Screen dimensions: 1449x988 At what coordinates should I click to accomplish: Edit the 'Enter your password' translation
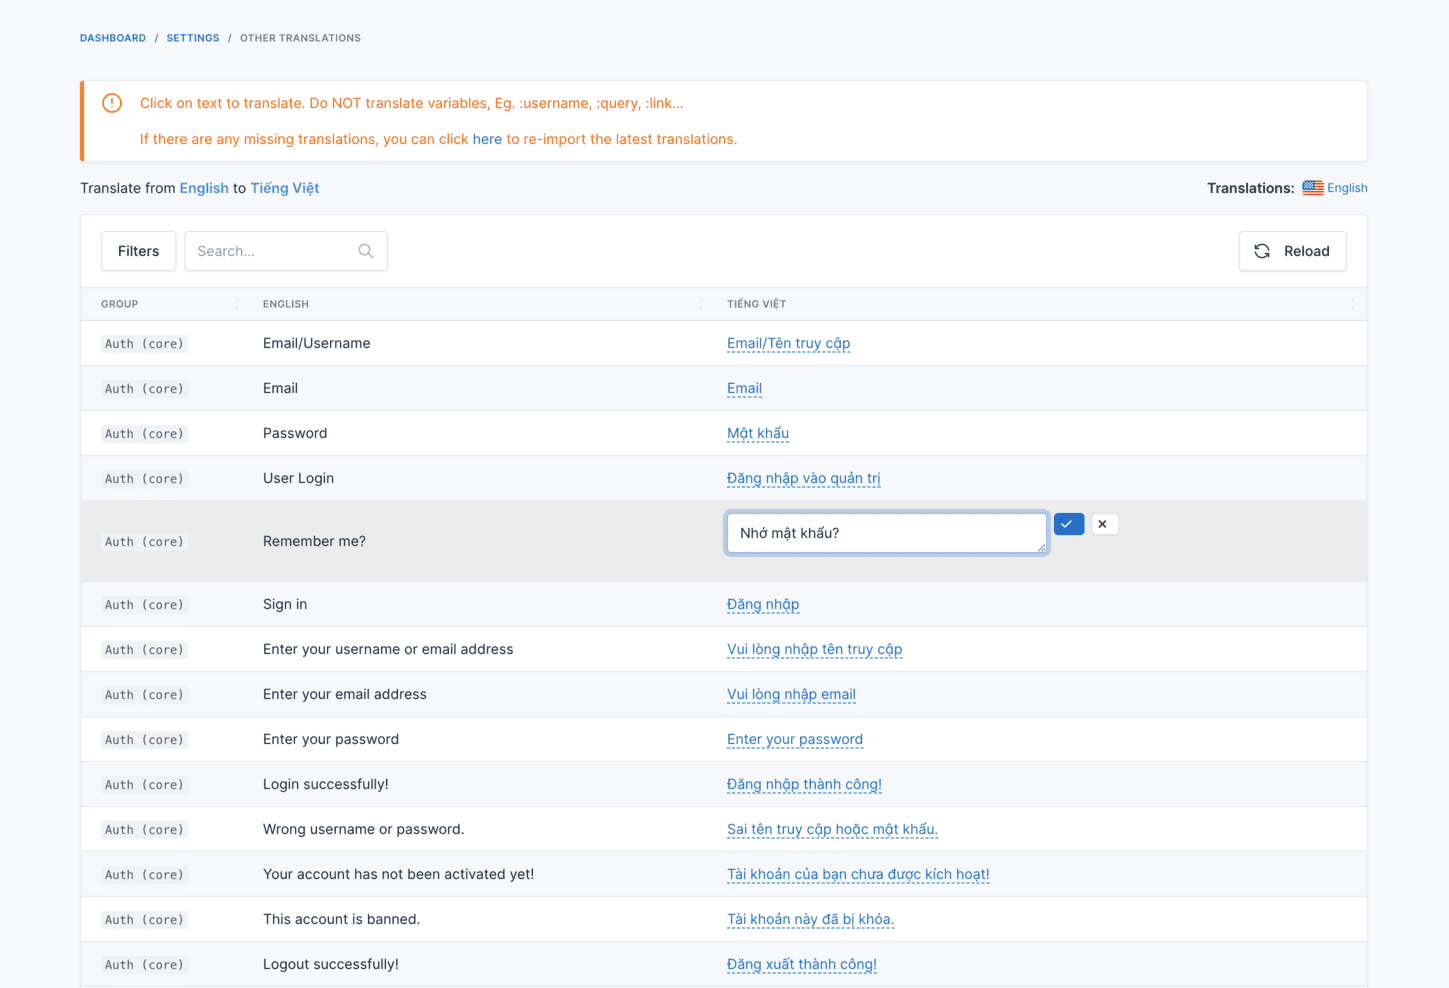click(794, 739)
